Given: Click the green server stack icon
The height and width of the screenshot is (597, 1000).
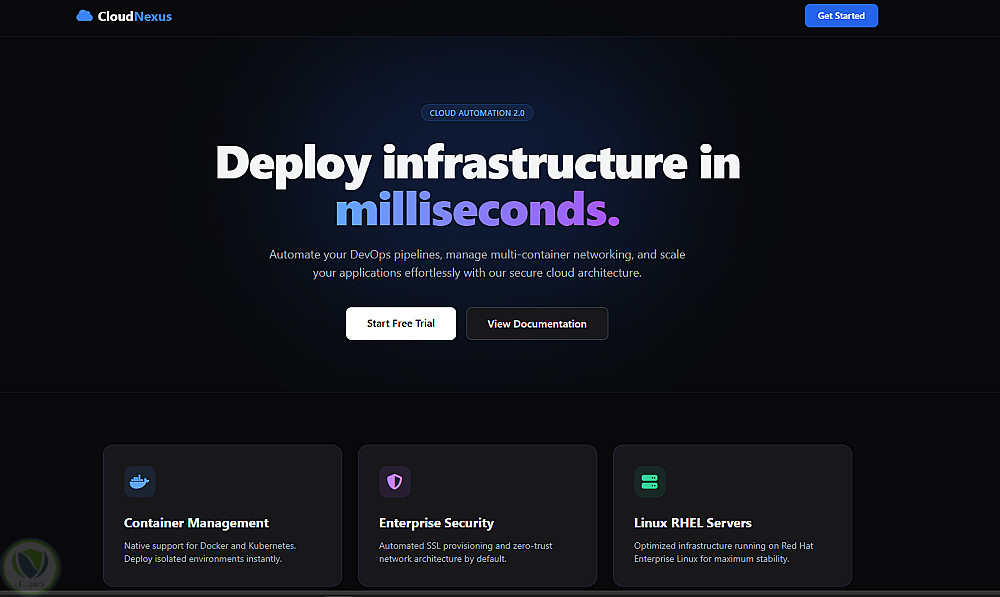Looking at the screenshot, I should (650, 482).
